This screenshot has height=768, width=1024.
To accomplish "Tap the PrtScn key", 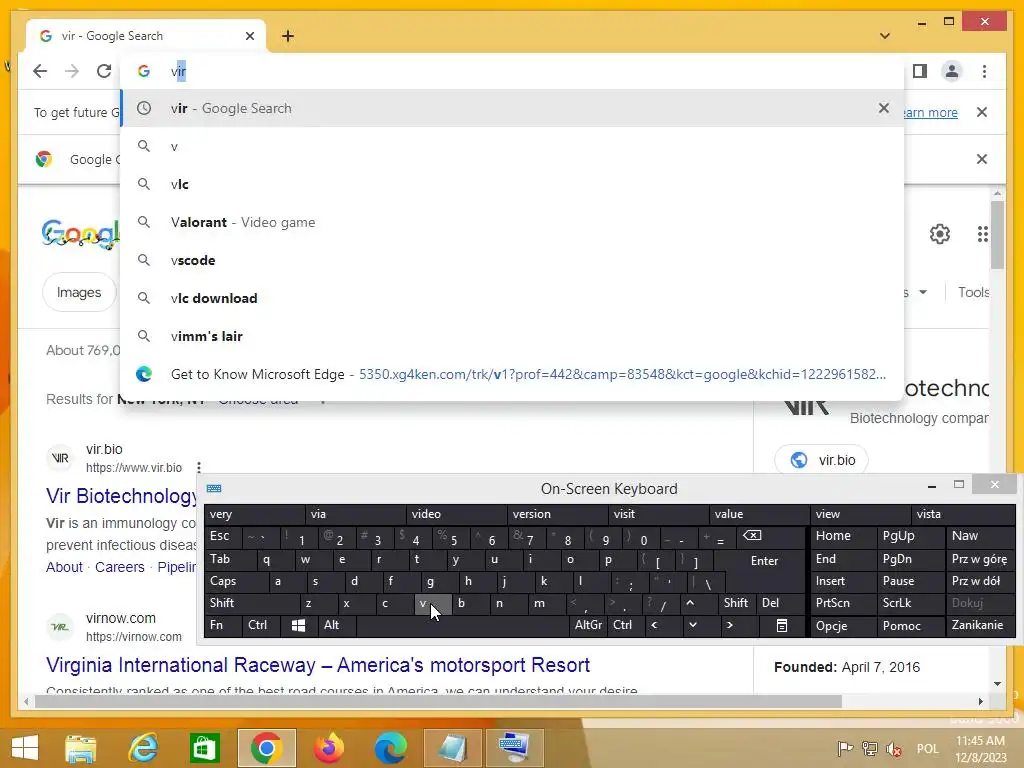I will [843, 603].
